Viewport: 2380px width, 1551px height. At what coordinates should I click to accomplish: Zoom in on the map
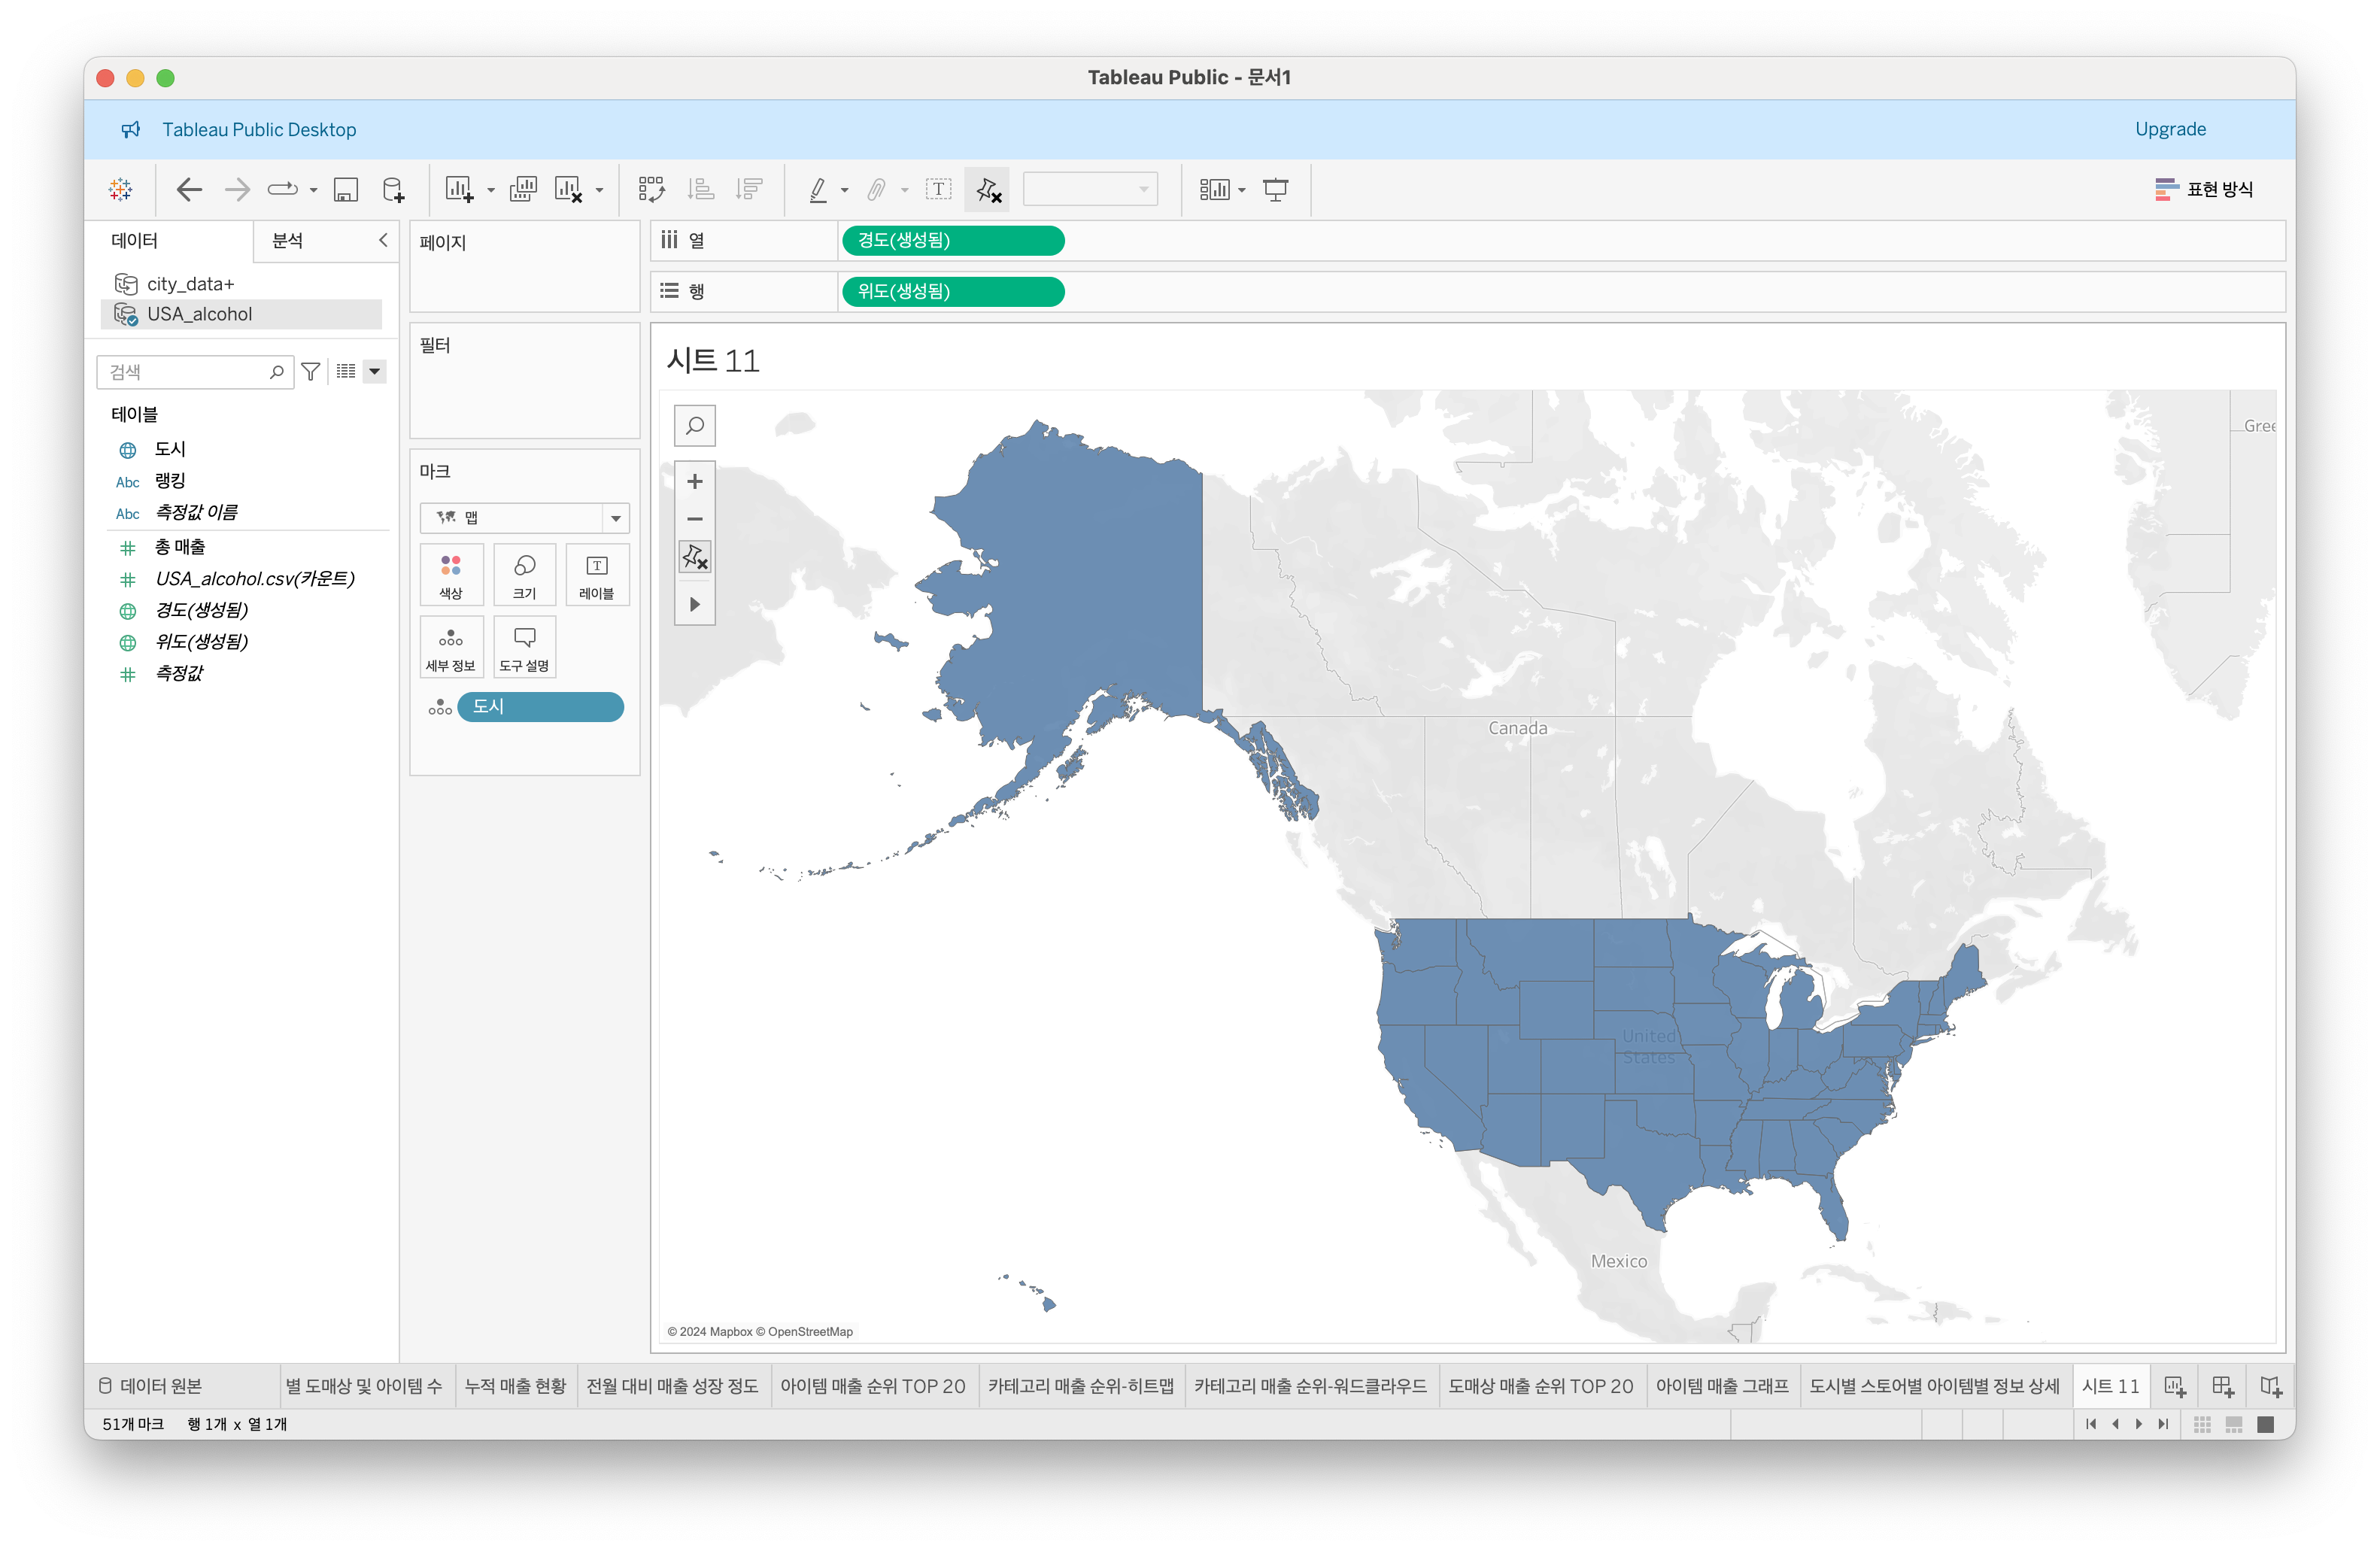click(x=694, y=481)
